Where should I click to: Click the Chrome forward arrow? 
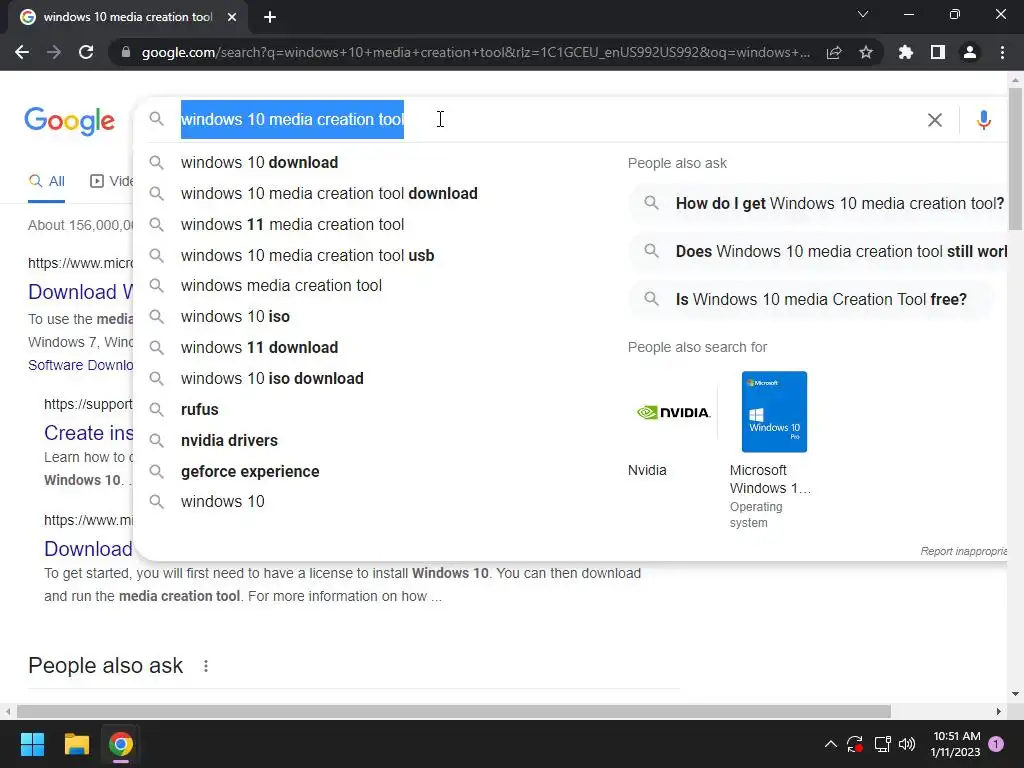tap(54, 52)
